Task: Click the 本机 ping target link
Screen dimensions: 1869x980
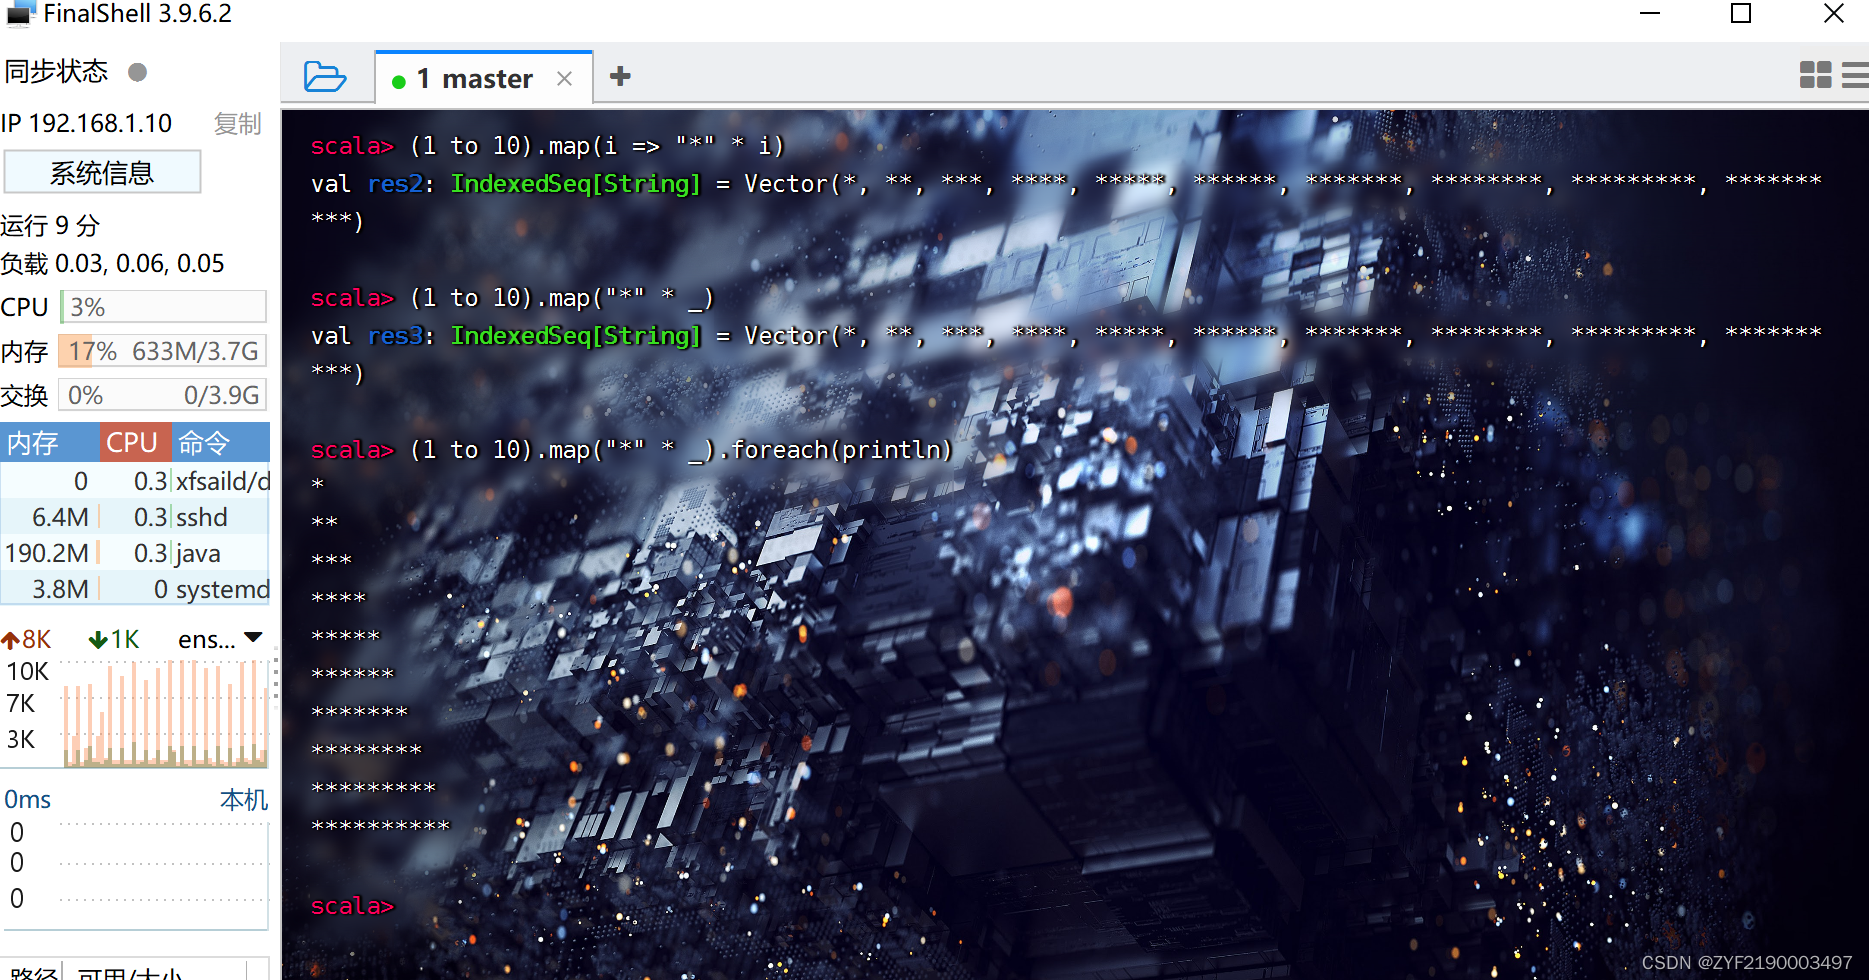Action: (244, 800)
